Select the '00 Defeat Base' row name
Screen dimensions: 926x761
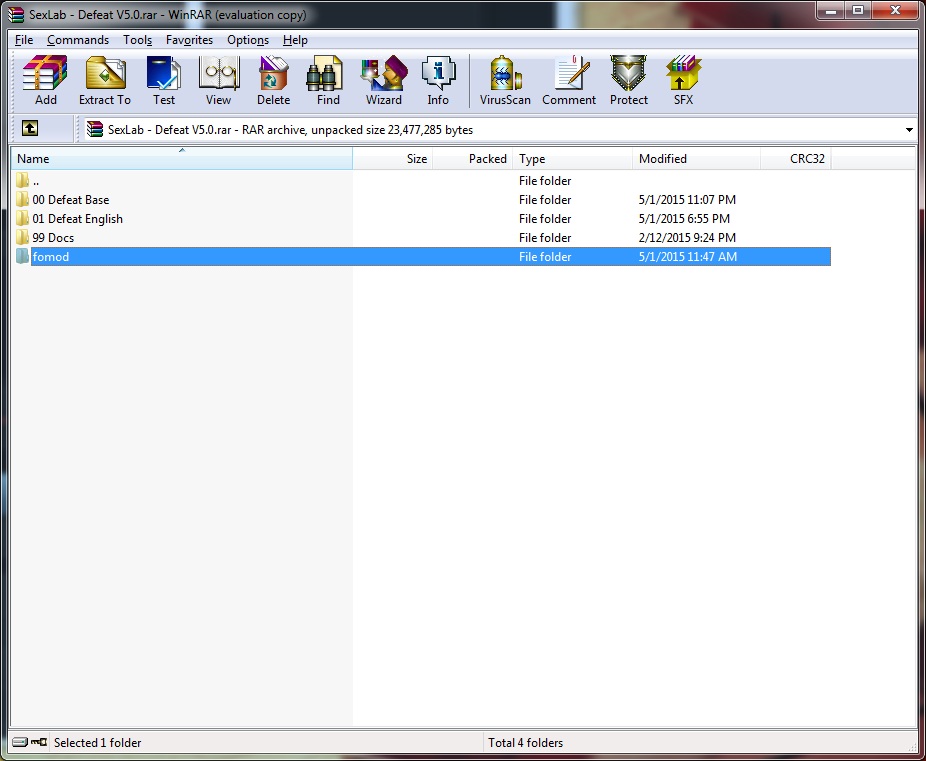pos(70,200)
